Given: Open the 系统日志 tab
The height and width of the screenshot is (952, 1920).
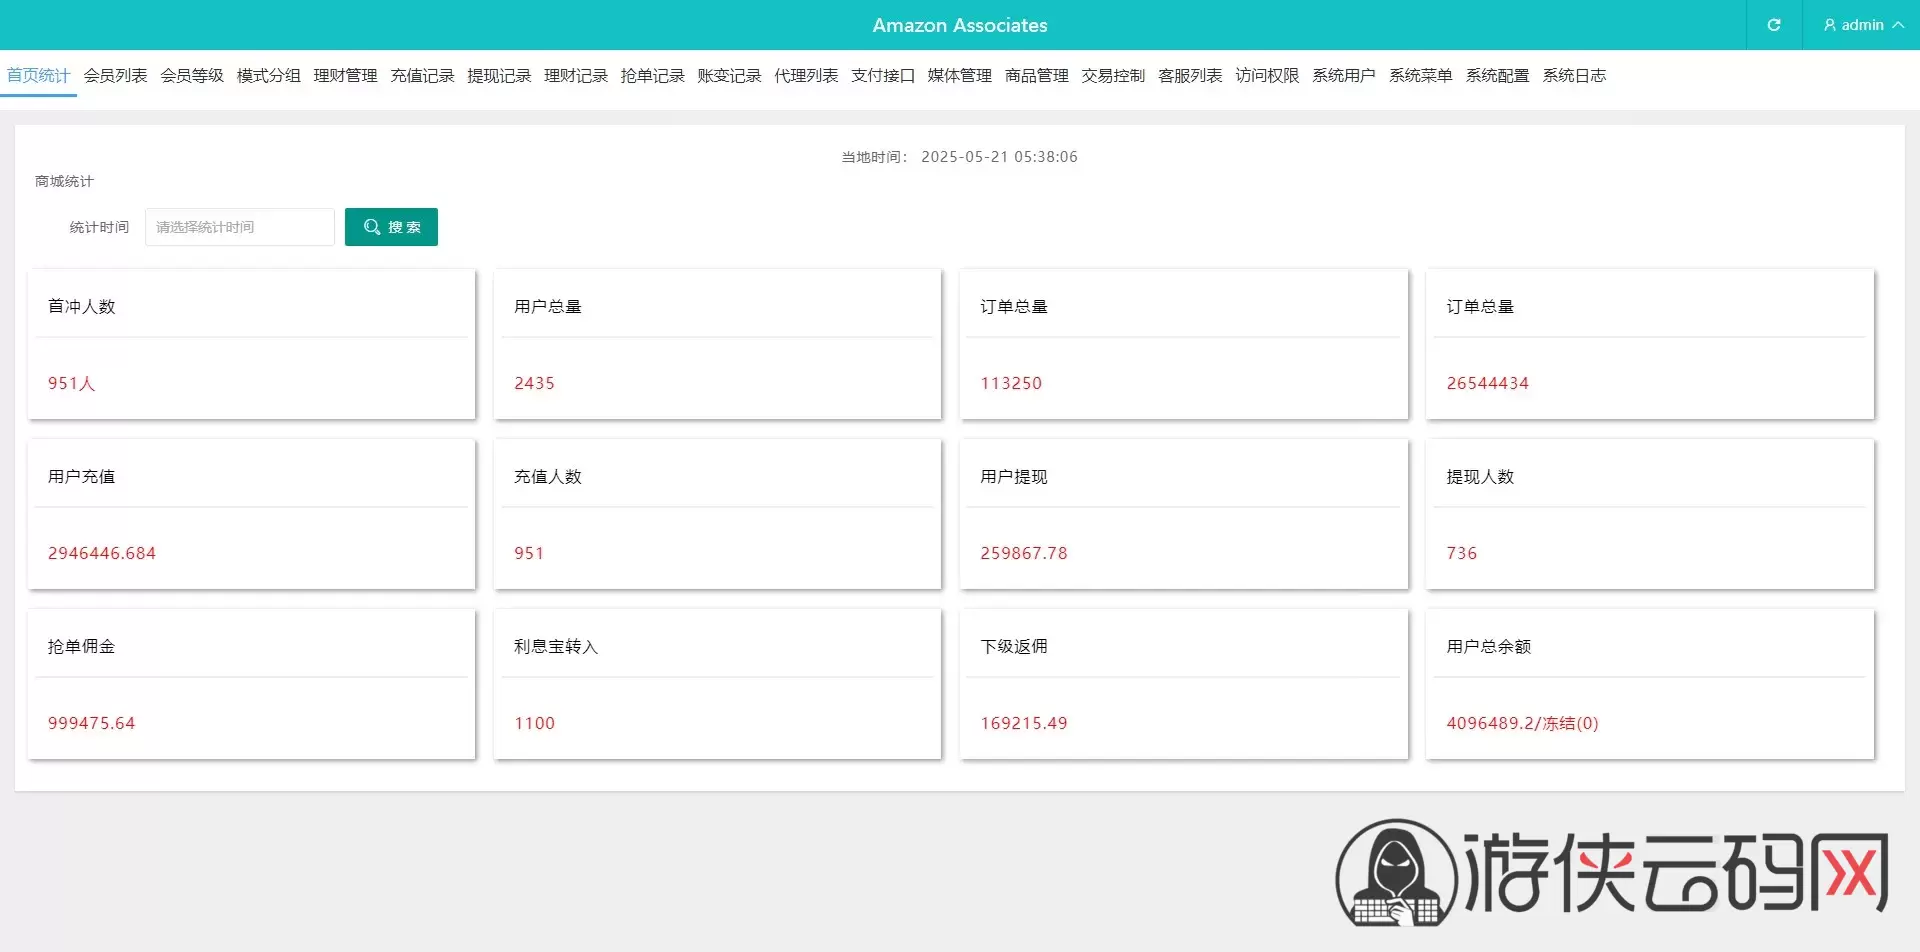Looking at the screenshot, I should [x=1574, y=75].
